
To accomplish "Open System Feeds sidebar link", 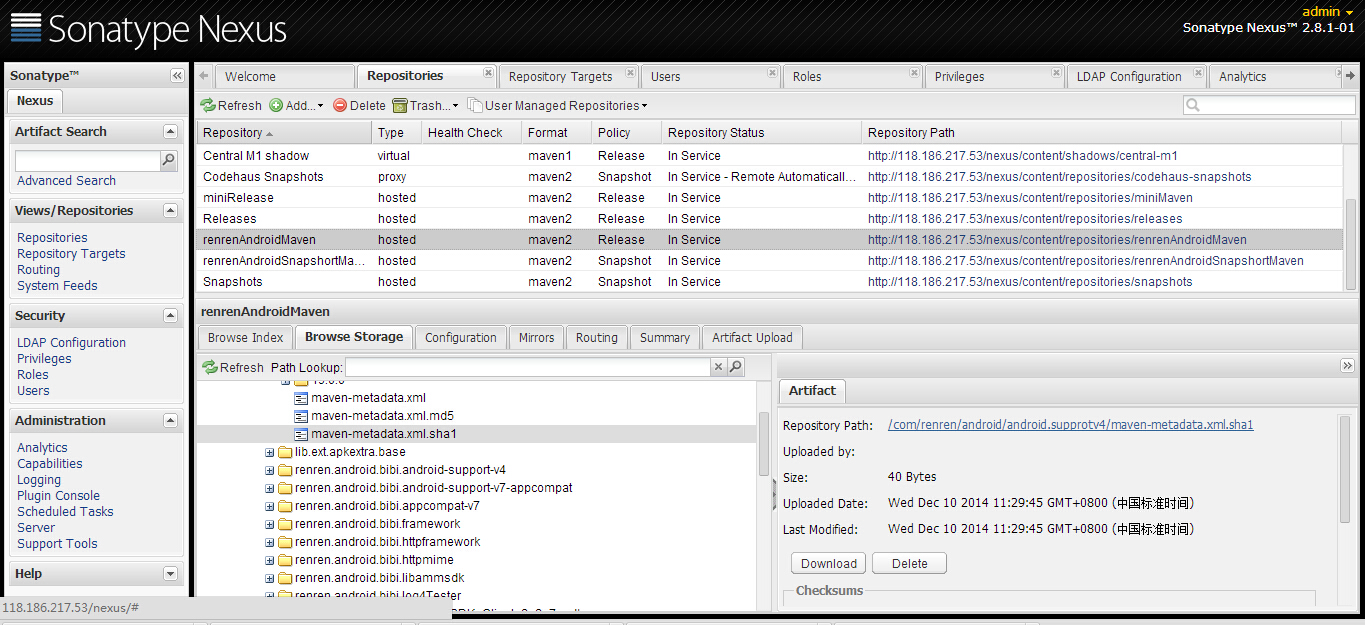I will pyautogui.click(x=57, y=286).
